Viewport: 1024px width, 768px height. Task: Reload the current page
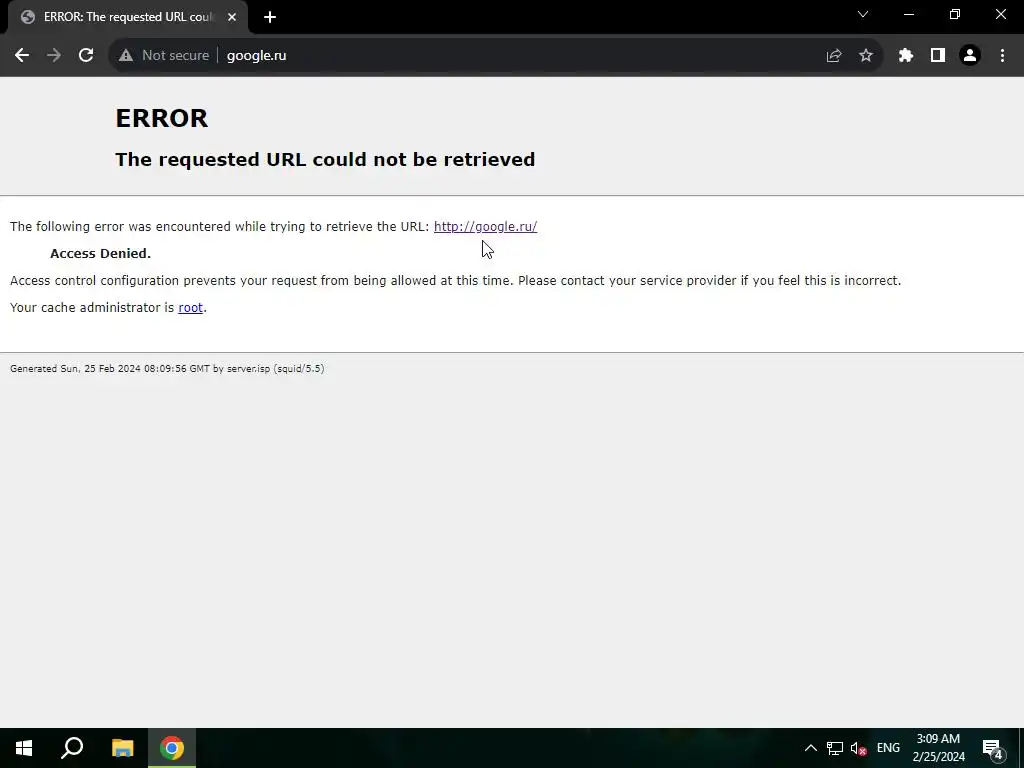pos(86,56)
